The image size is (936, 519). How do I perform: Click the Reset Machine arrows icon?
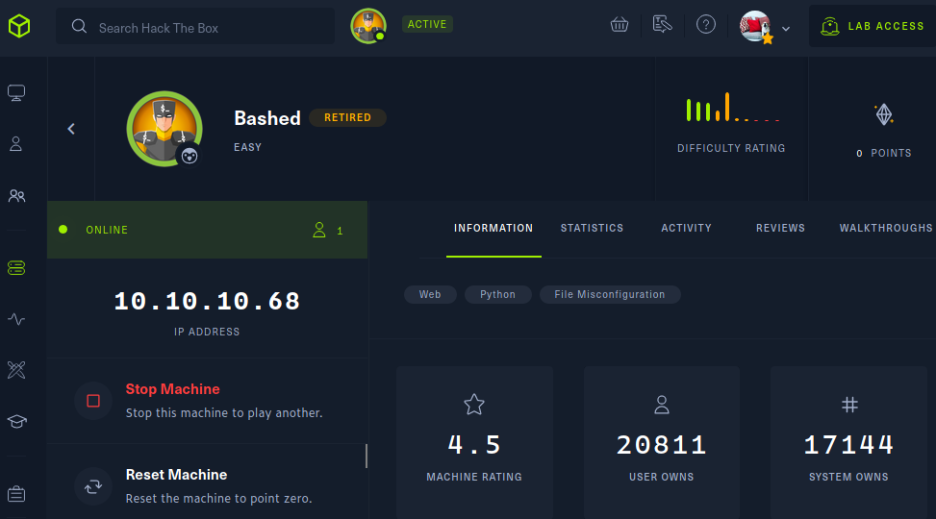coord(93,487)
